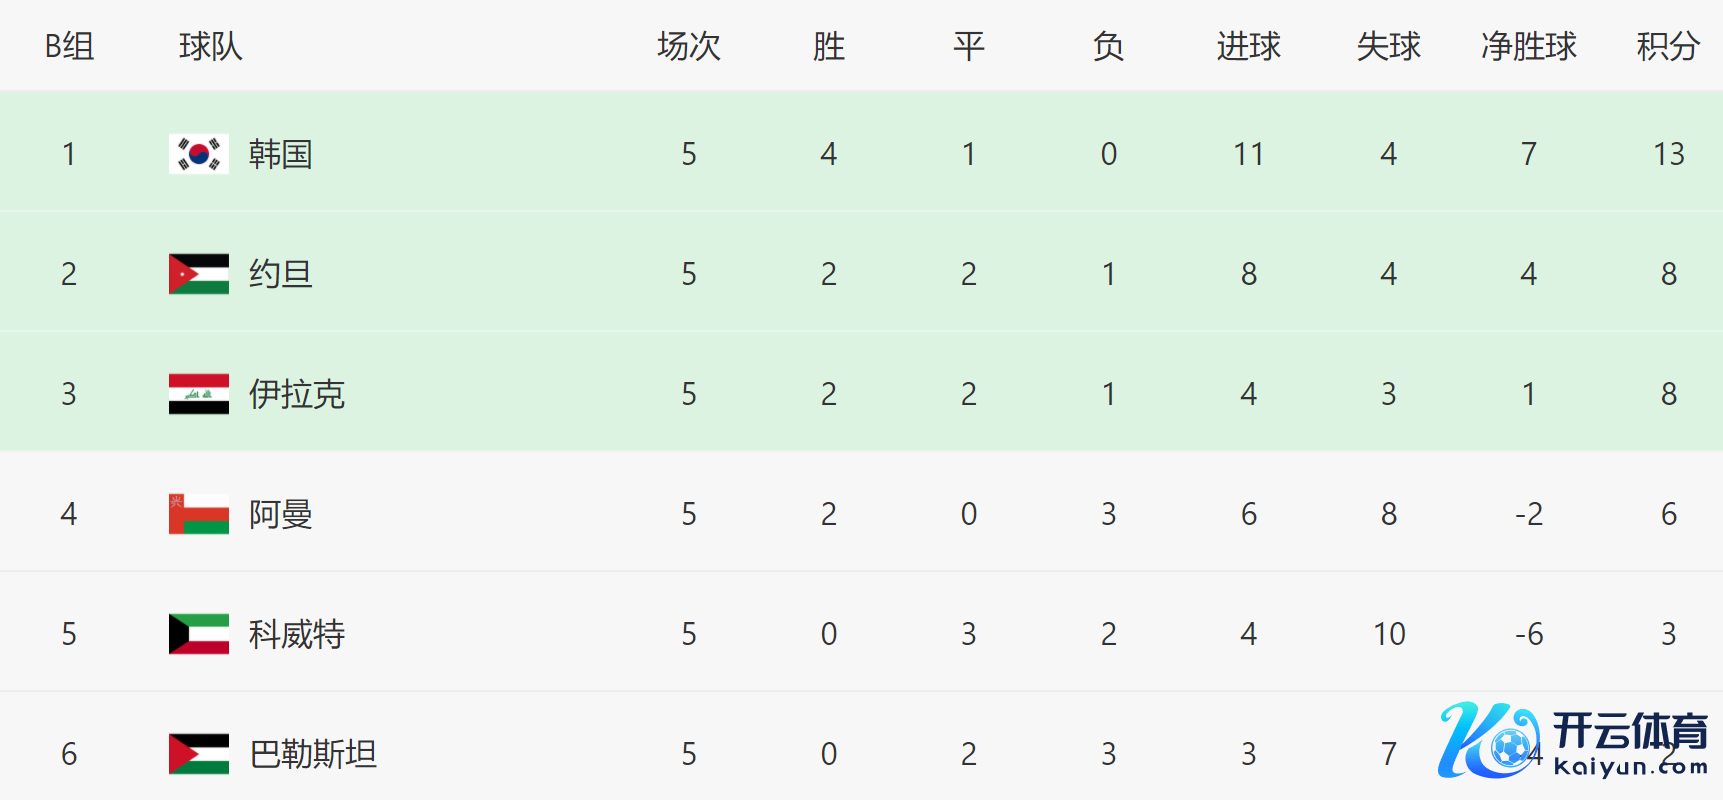Viewport: 1723px width, 800px height.
Task: Open the 科威特 team name
Action: (296, 634)
